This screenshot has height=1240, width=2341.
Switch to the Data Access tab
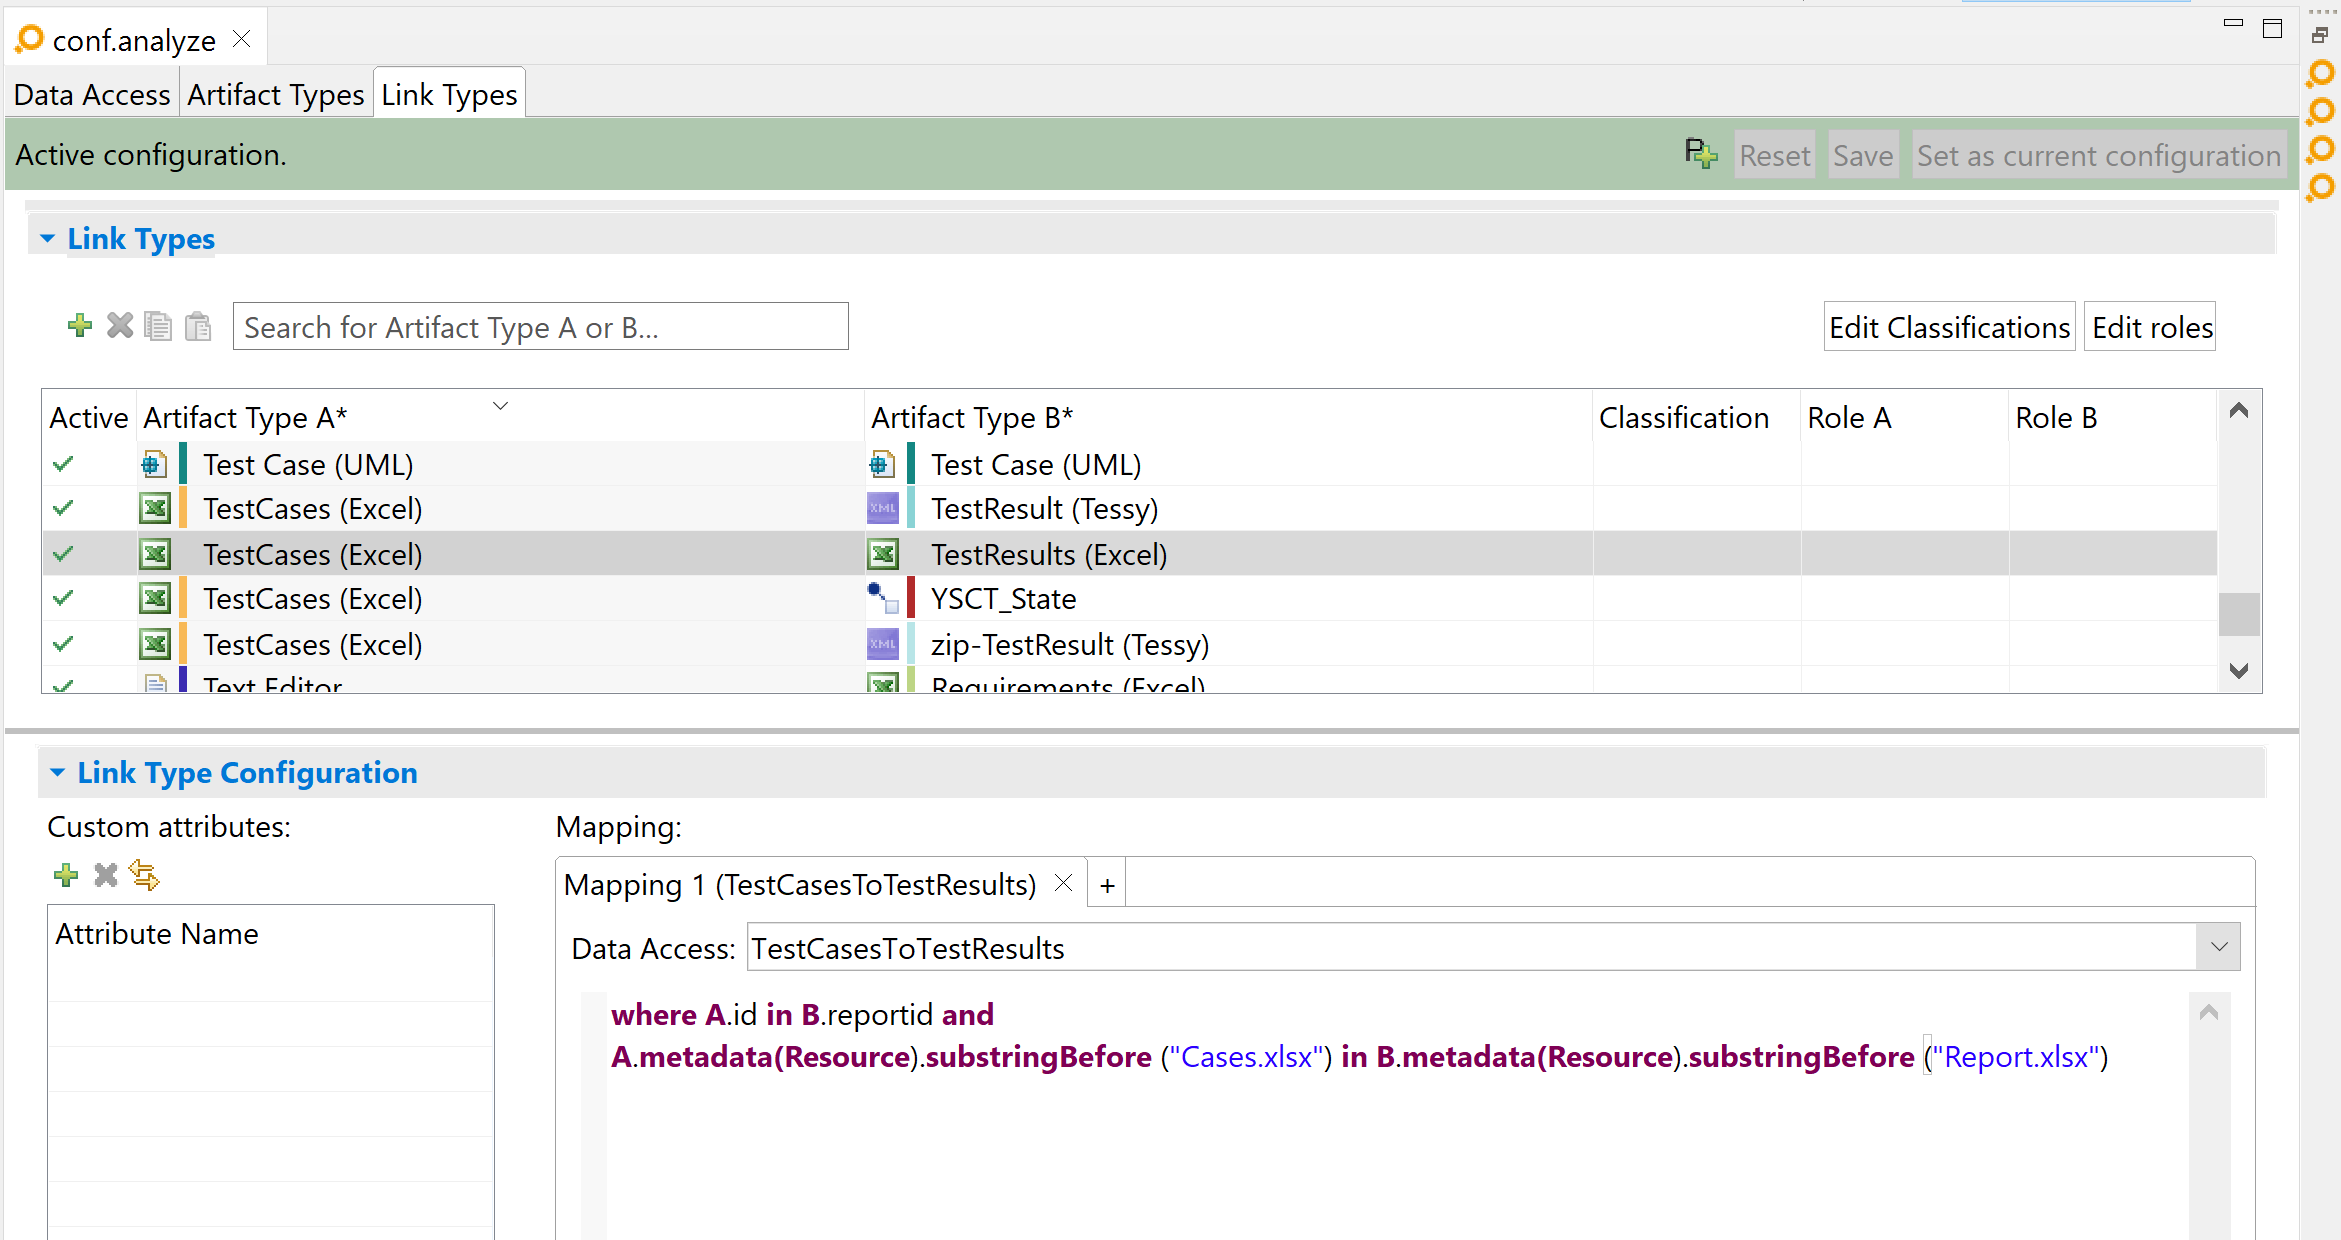(x=92, y=95)
